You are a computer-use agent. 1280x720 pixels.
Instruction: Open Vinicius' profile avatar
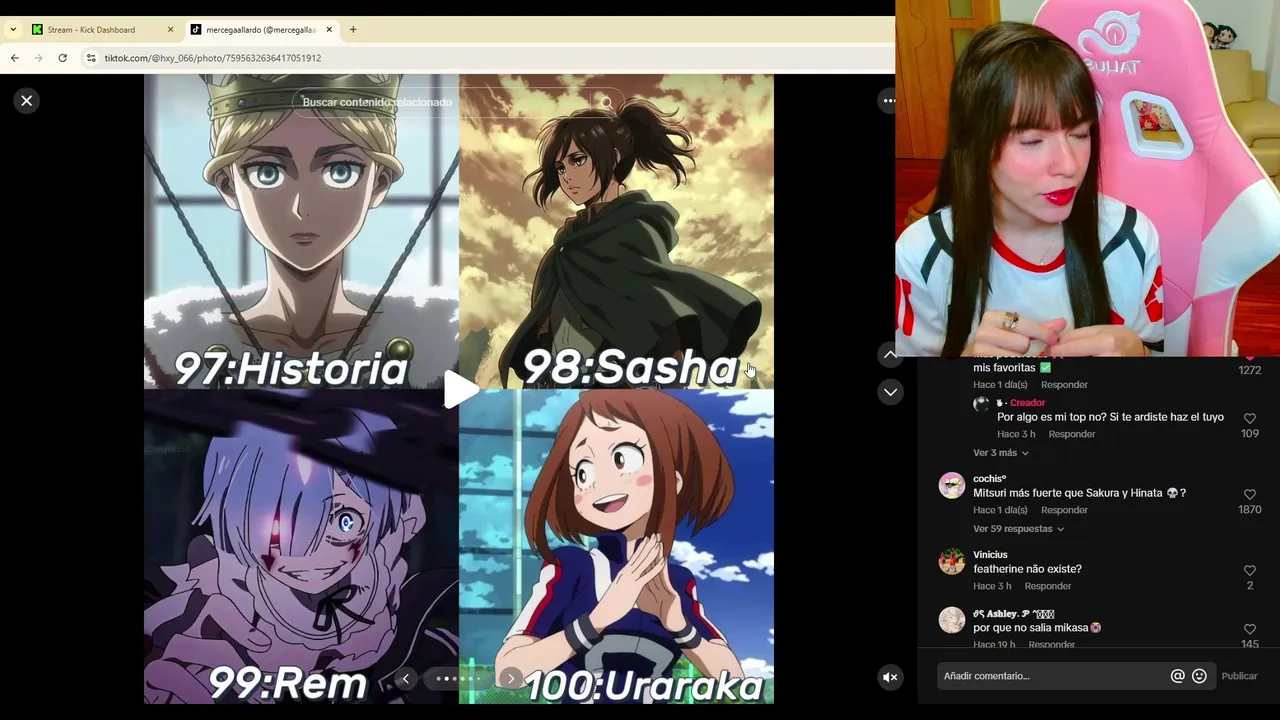952,561
